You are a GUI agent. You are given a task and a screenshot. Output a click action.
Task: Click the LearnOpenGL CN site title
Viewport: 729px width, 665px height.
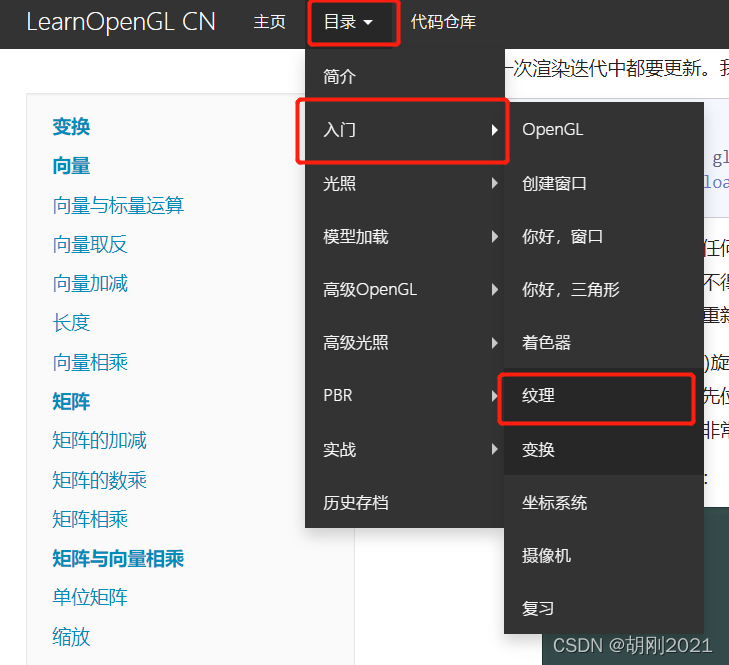121,22
